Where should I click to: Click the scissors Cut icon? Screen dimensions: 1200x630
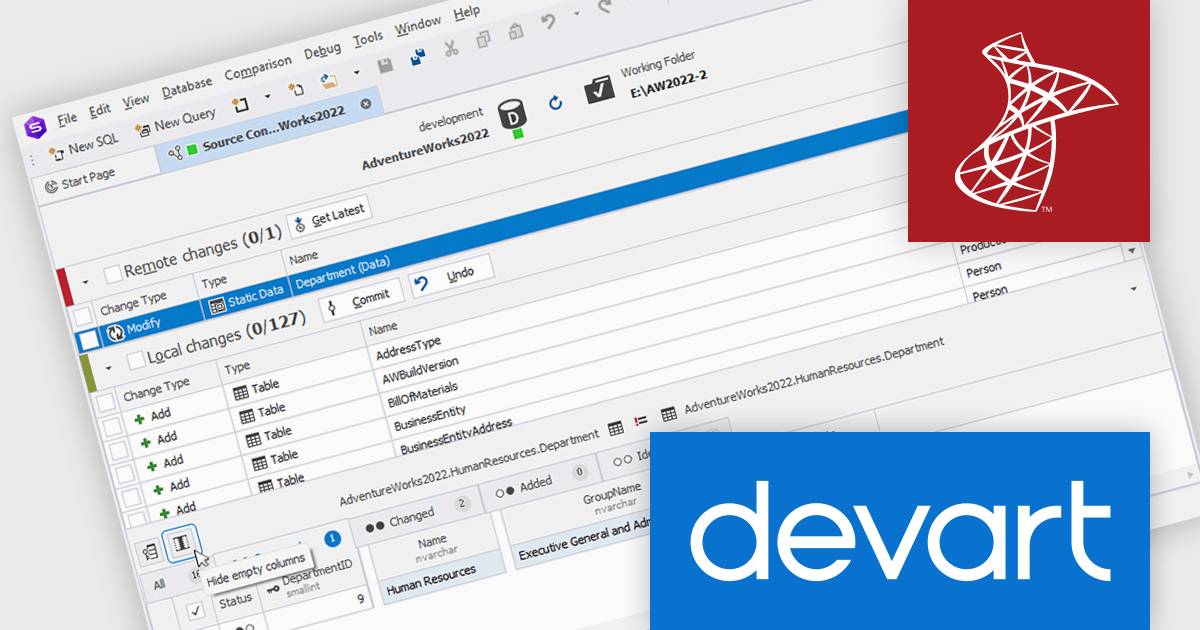coord(451,46)
